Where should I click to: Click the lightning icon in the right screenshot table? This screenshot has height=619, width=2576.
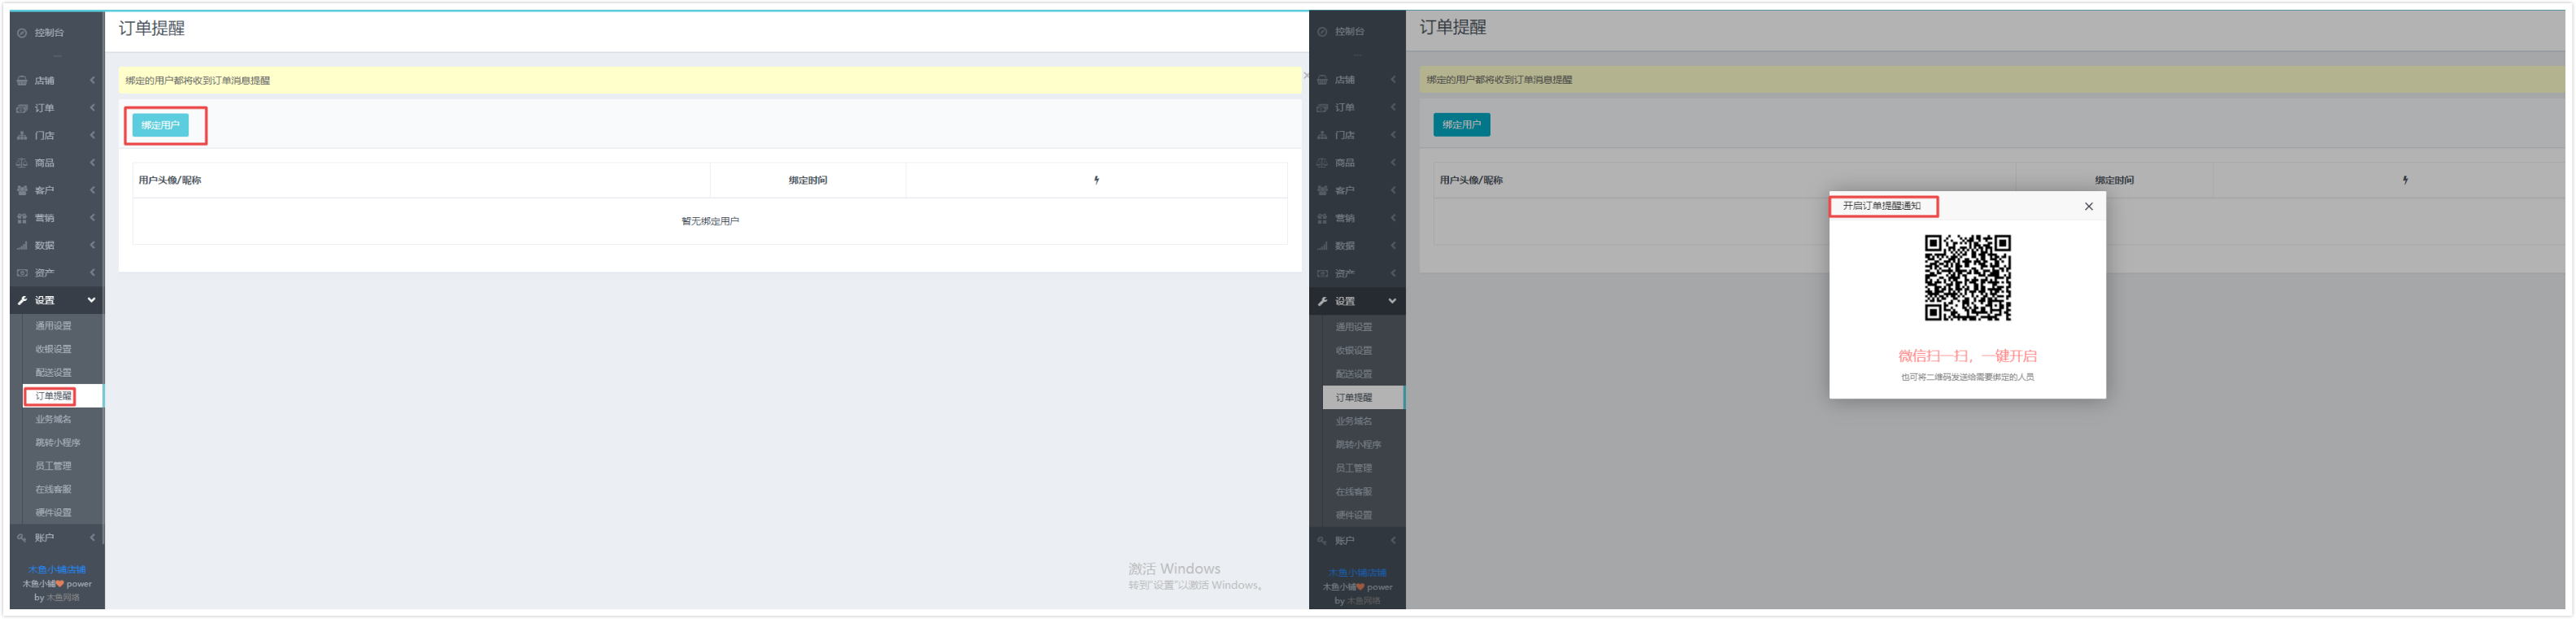pos(2405,181)
